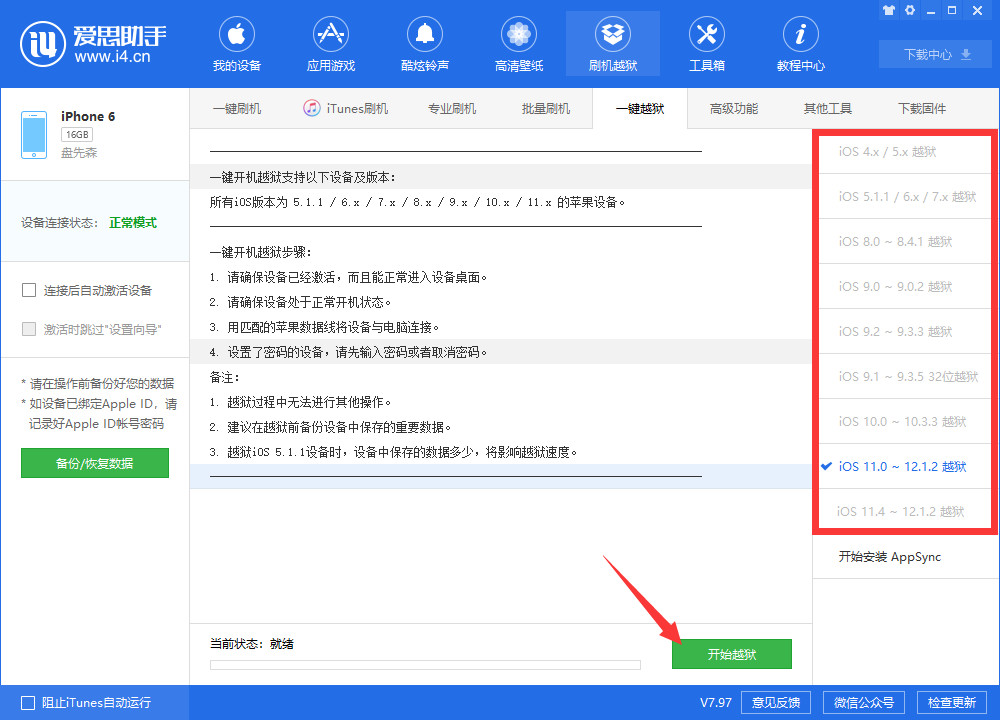1000x720 pixels.
Task: Open the 下载固件 tab
Action: pyautogui.click(x=921, y=109)
